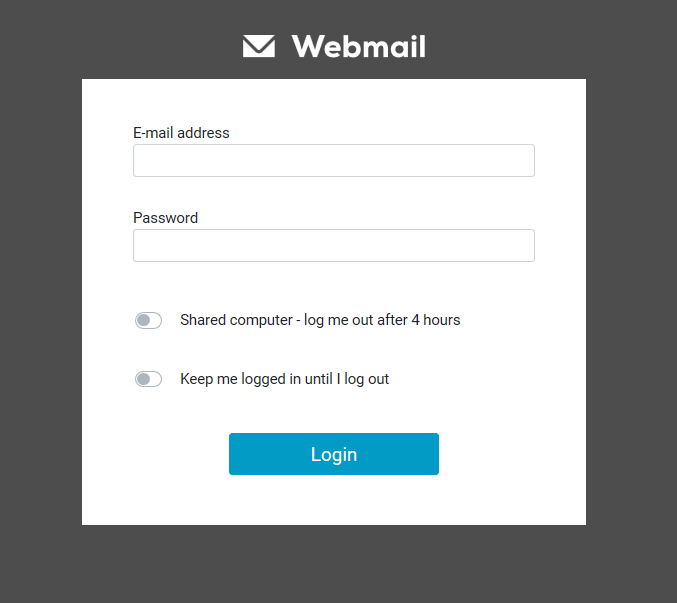
Task: Click the Password field label
Action: [165, 218]
